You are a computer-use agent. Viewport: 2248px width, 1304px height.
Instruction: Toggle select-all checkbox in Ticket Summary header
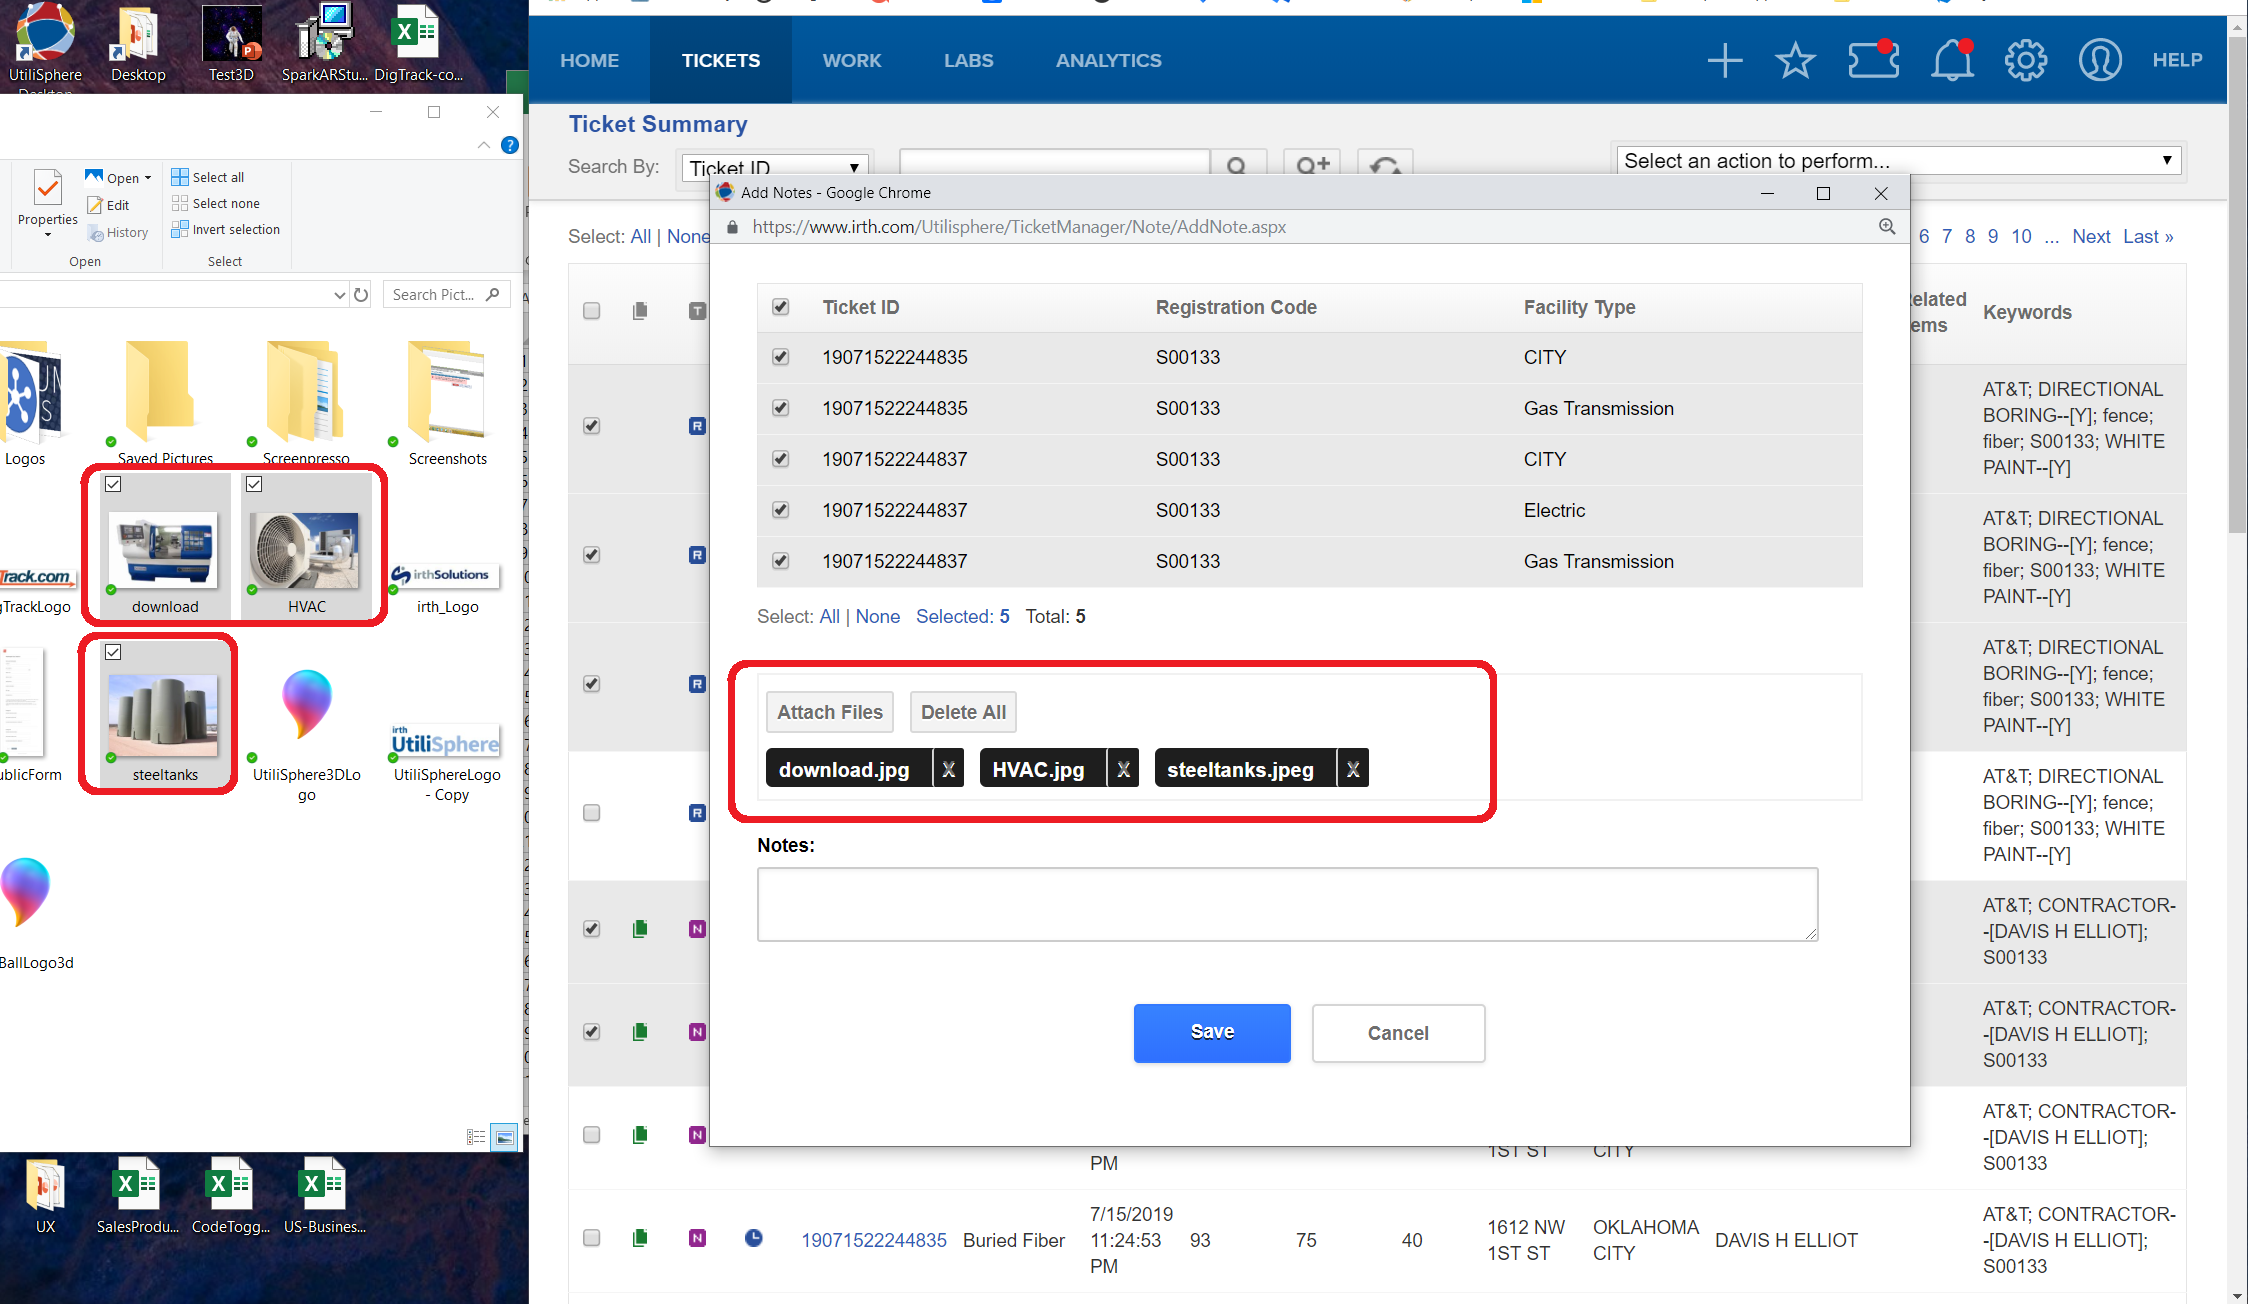tap(592, 311)
